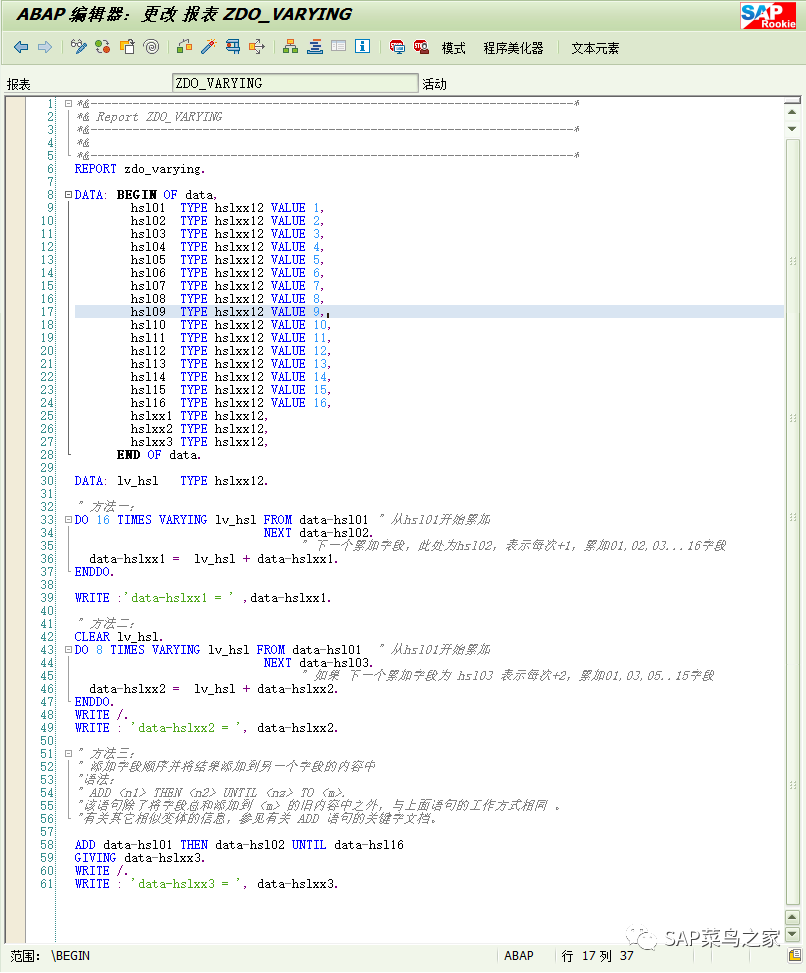The height and width of the screenshot is (973, 806).
Task: Click 'REPORT zdo_varying.' line
Action: (140, 169)
